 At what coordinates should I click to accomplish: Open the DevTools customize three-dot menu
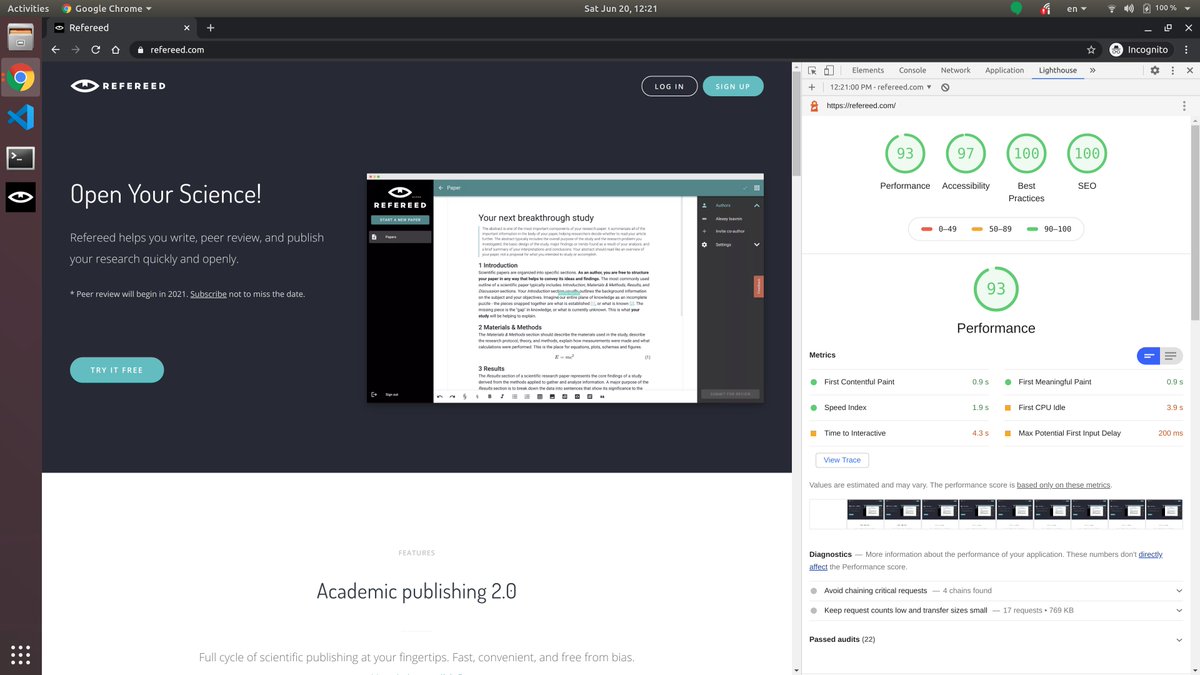pyautogui.click(x=1172, y=70)
